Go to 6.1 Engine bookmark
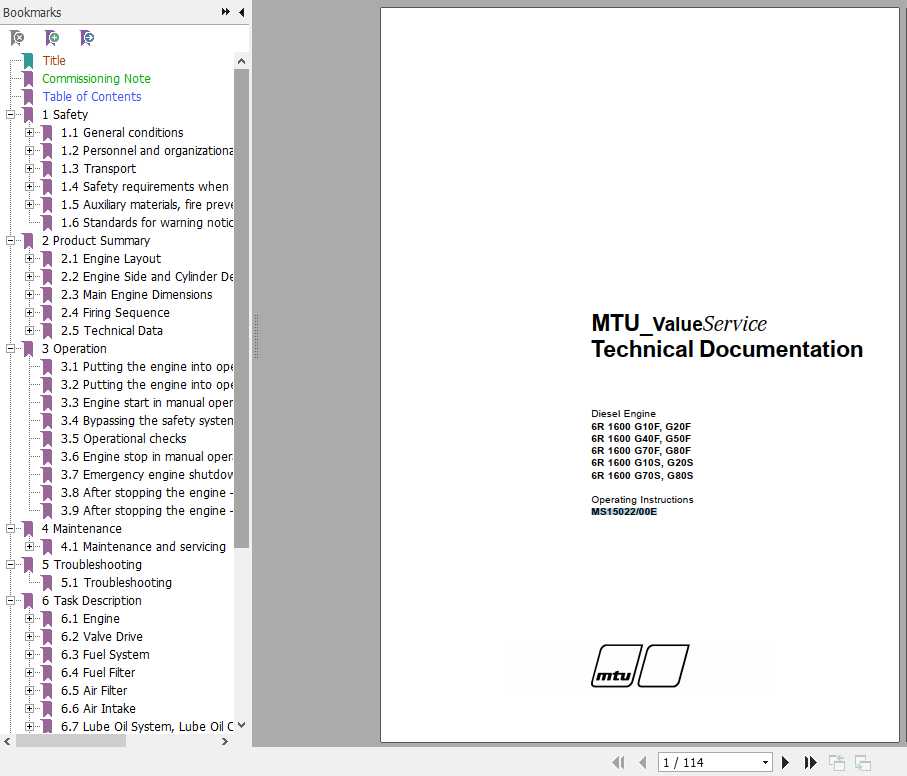Screen dimensions: 907x776 pos(90,619)
